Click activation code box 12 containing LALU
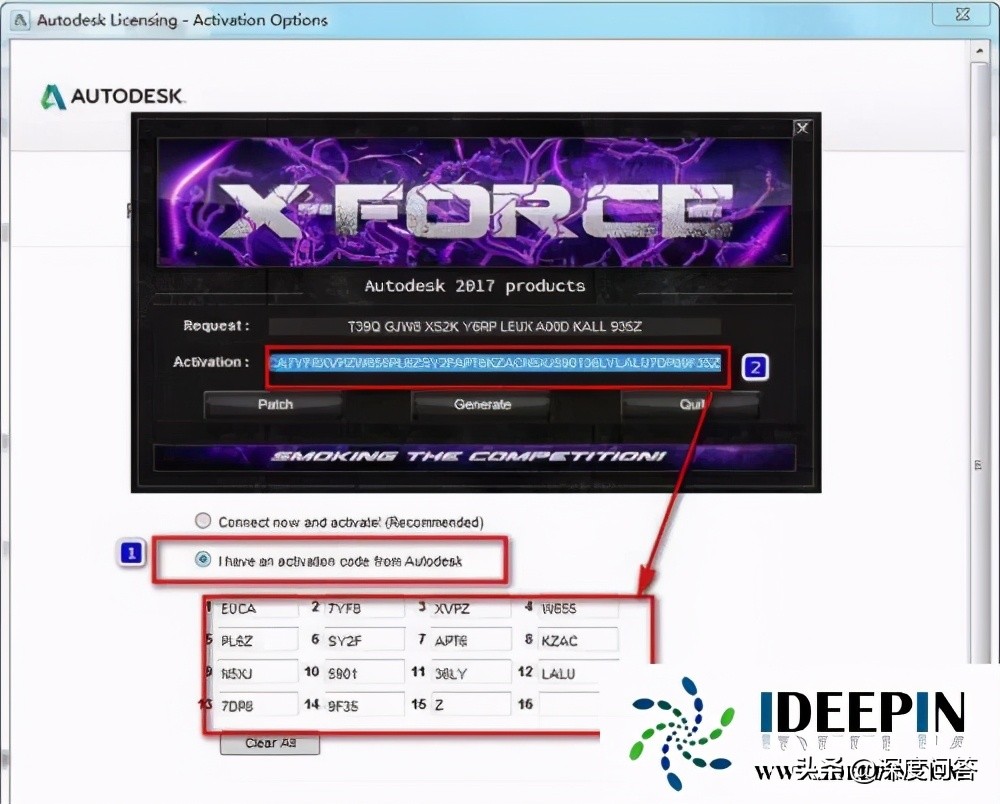Image resolution: width=1000 pixels, height=804 pixels. [578, 673]
